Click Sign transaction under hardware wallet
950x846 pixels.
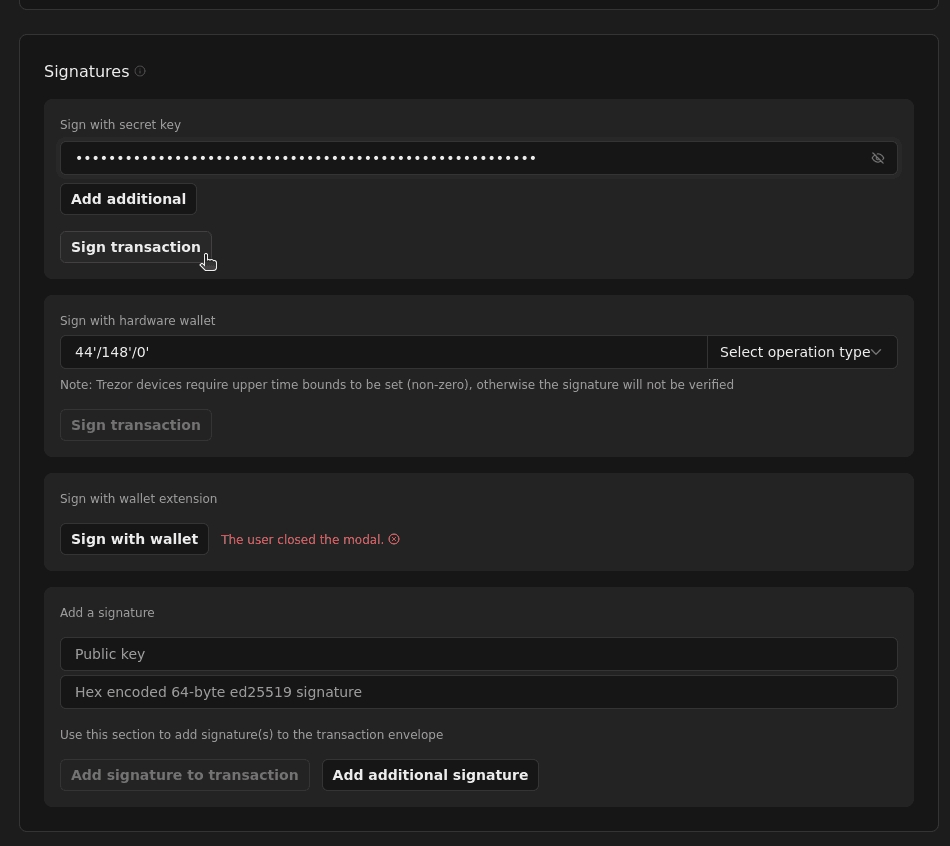(x=136, y=425)
